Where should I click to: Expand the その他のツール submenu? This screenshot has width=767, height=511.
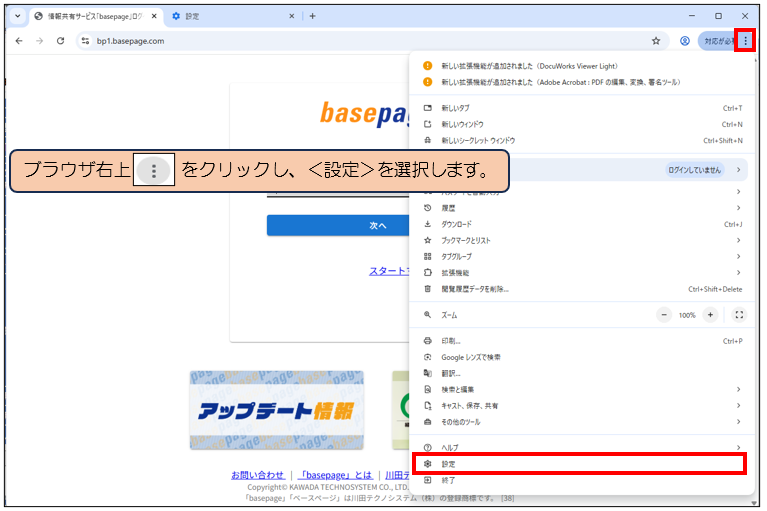tap(580, 422)
